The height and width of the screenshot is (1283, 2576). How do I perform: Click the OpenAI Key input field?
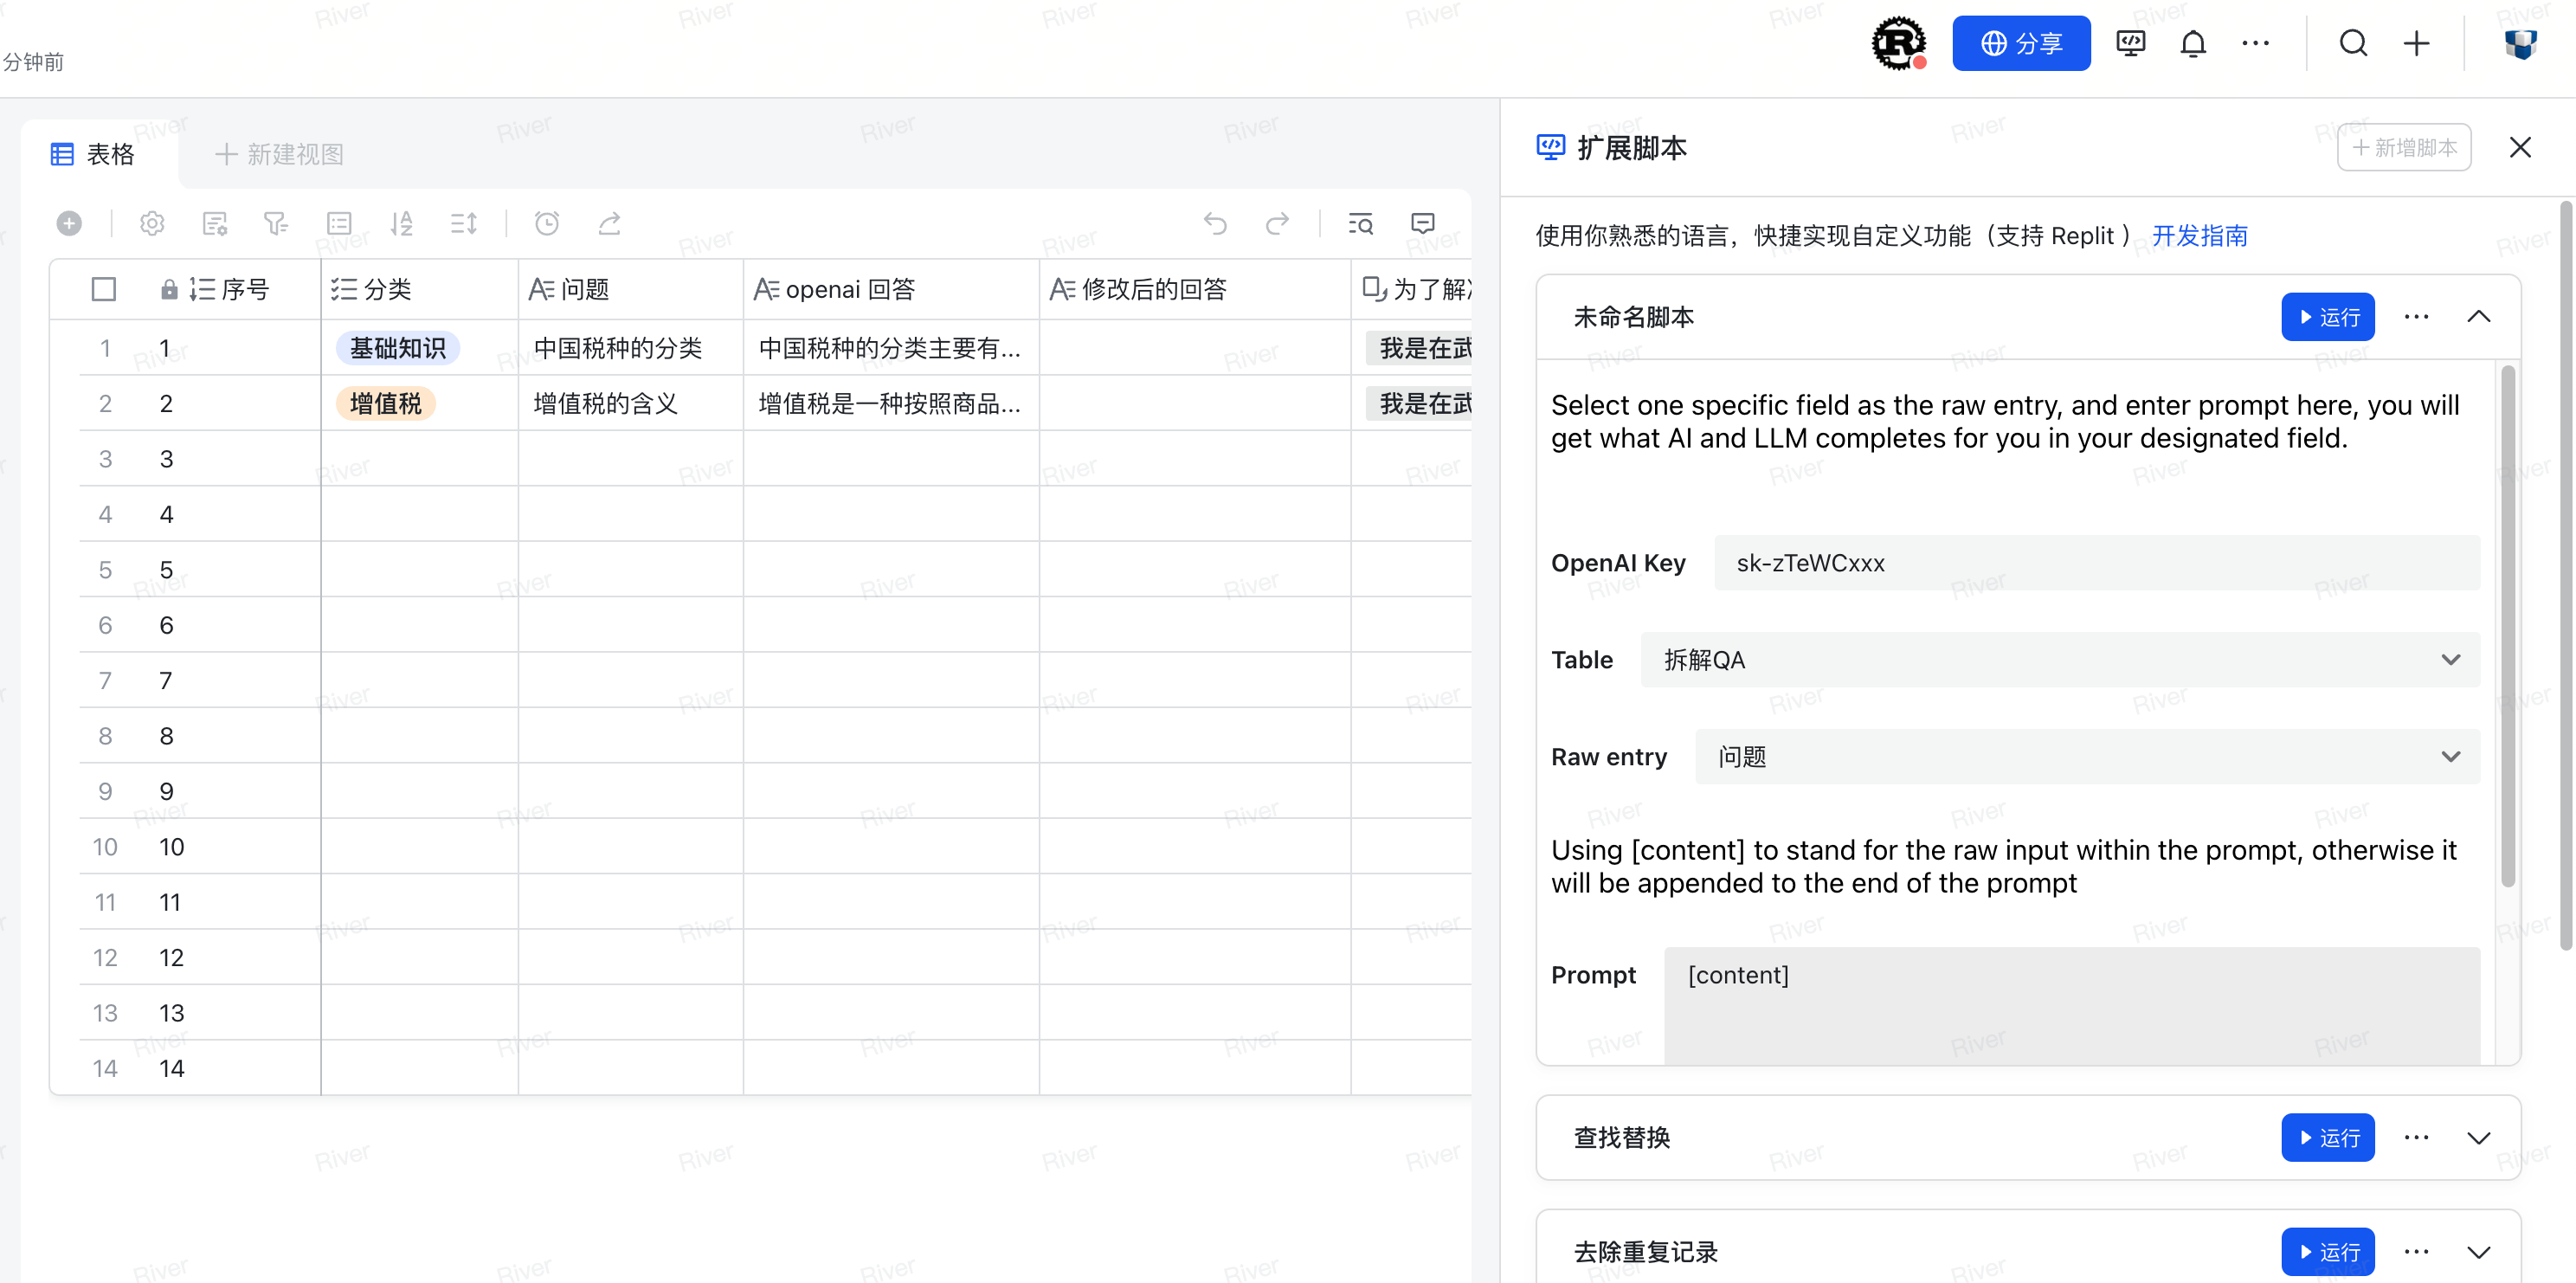(x=2096, y=563)
